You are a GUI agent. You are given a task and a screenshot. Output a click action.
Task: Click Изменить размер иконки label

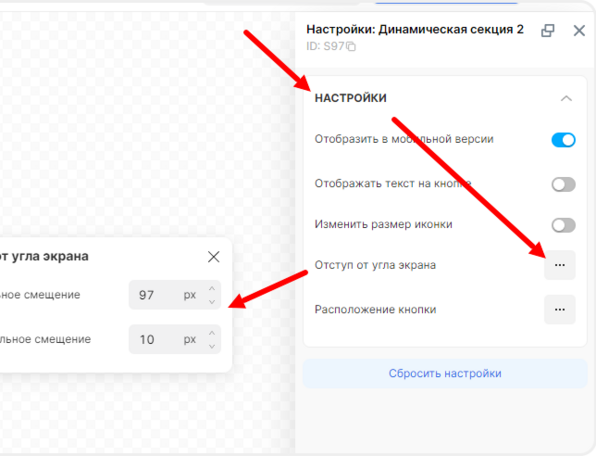tap(384, 224)
